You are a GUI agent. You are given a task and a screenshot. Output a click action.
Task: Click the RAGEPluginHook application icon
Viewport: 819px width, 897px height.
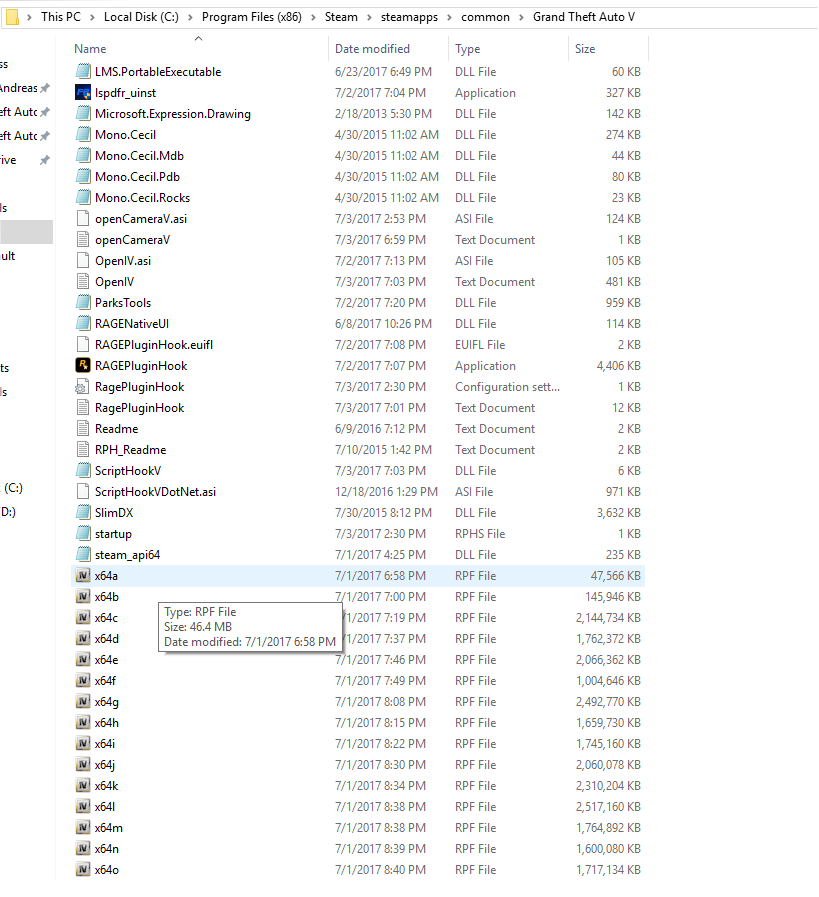83,366
